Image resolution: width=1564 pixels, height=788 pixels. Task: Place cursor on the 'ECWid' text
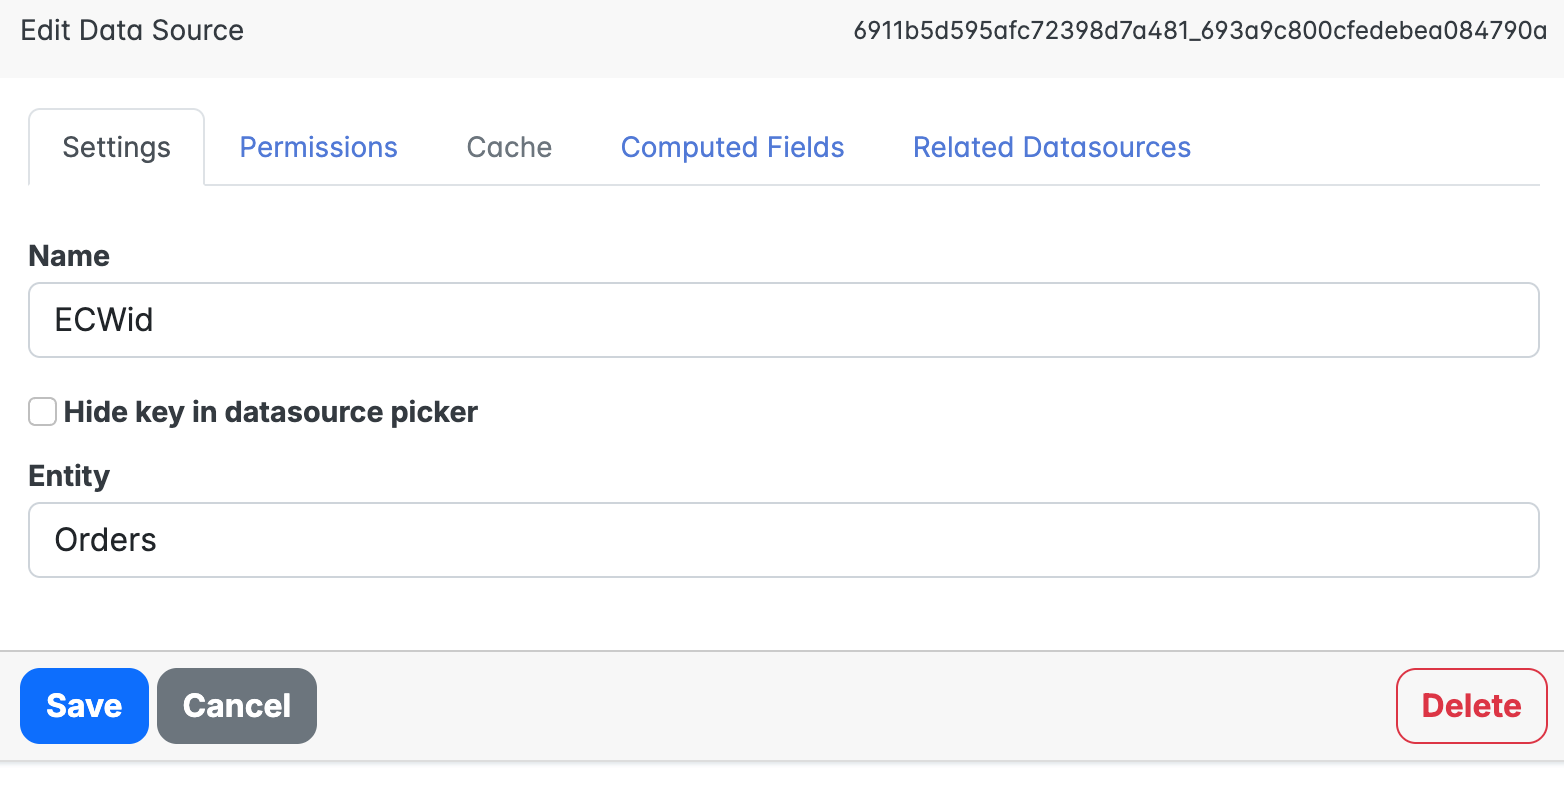tap(104, 320)
